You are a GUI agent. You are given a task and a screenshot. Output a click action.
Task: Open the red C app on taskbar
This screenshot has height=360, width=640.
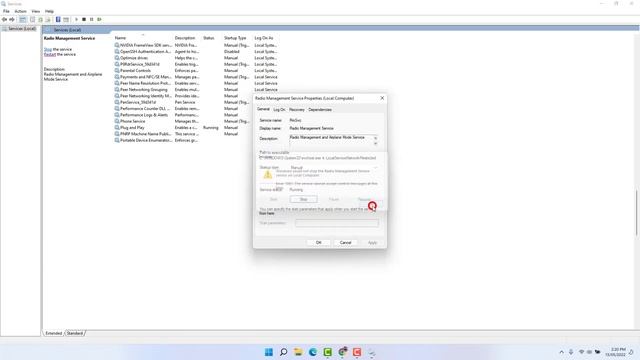coord(357,352)
